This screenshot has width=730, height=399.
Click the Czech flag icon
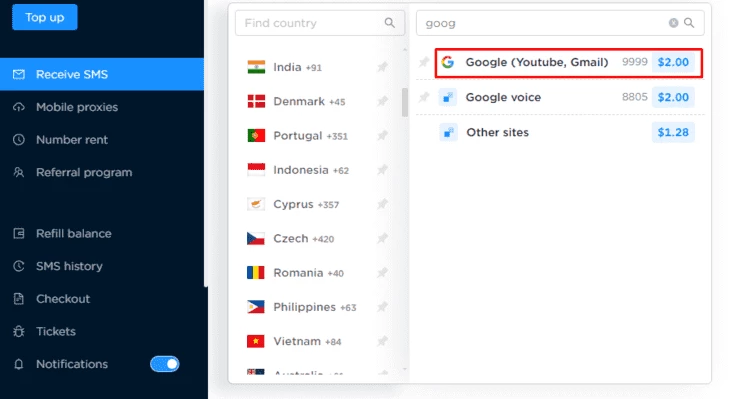coord(256,238)
